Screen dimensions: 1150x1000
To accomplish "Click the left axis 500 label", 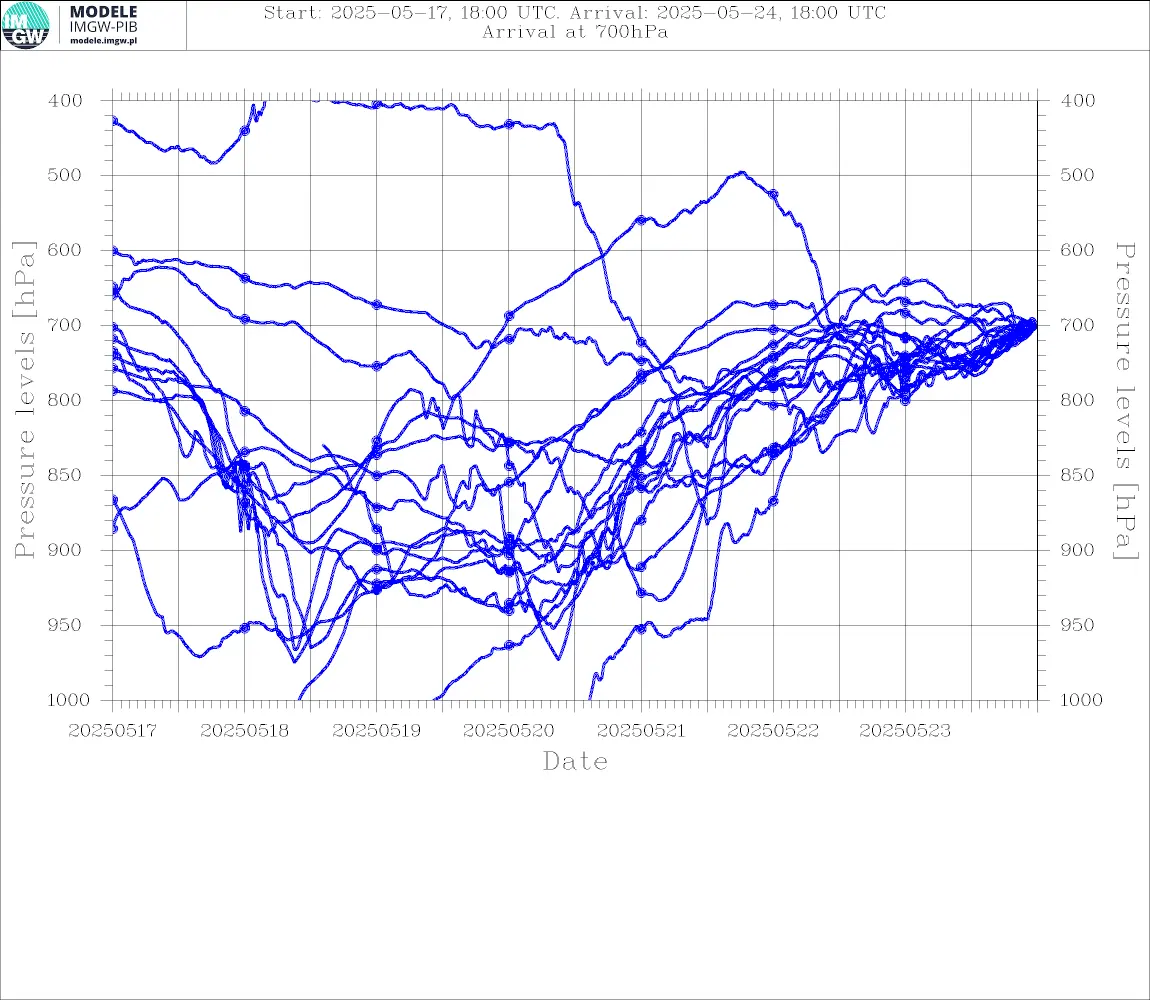I will tap(65, 175).
